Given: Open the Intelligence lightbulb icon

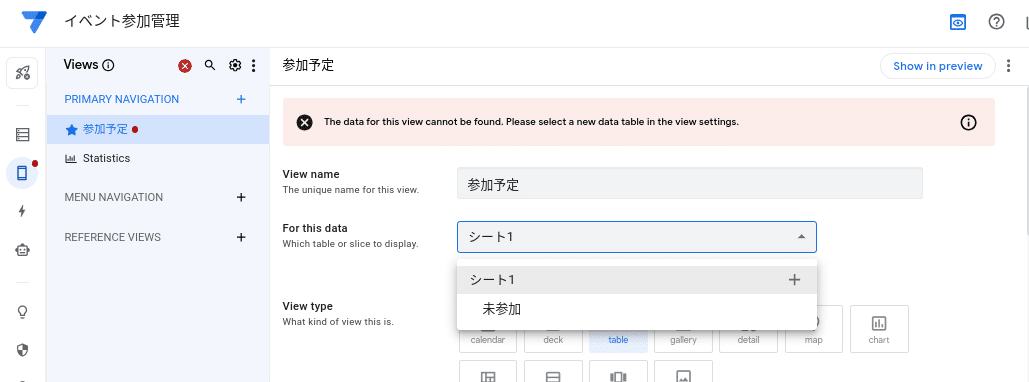Looking at the screenshot, I should (22, 312).
